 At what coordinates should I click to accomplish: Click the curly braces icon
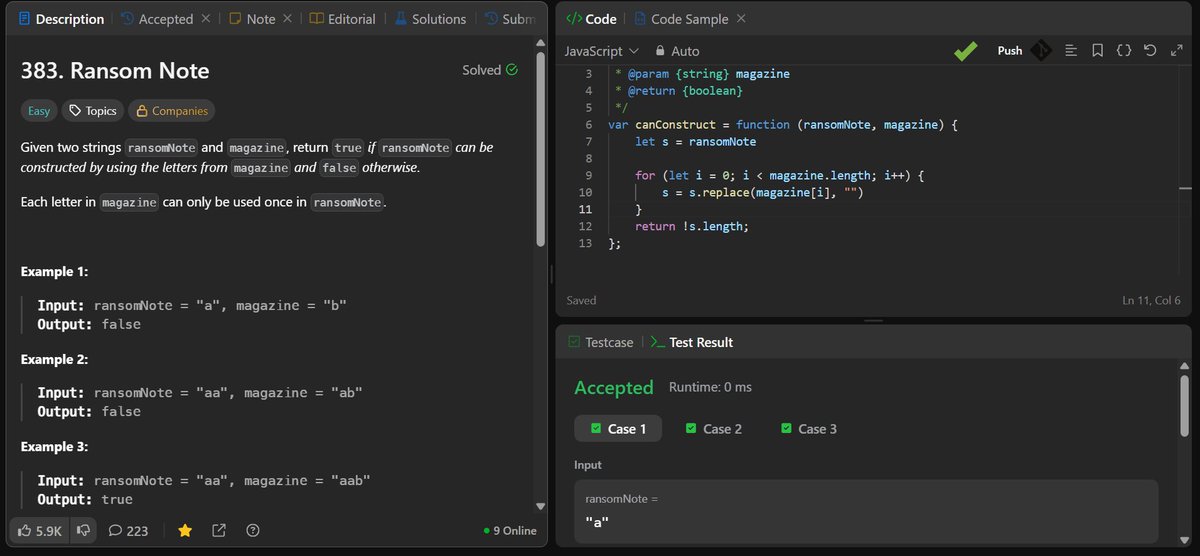[1124, 50]
